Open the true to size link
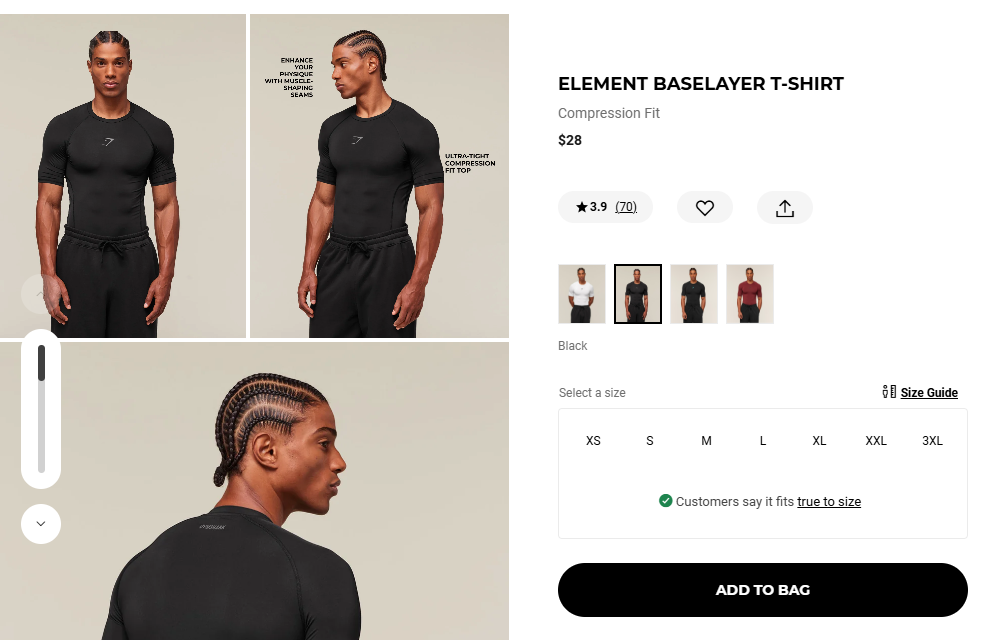986x640 pixels. [829, 502]
